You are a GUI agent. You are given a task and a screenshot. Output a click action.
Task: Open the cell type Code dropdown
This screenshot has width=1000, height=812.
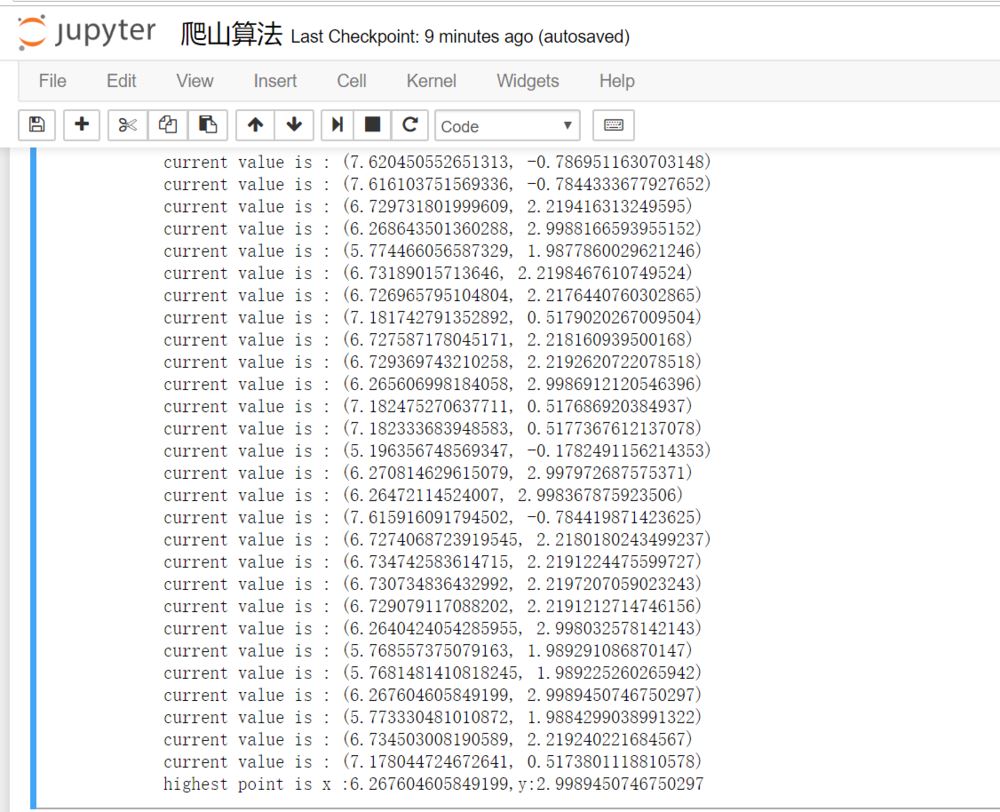coord(507,126)
